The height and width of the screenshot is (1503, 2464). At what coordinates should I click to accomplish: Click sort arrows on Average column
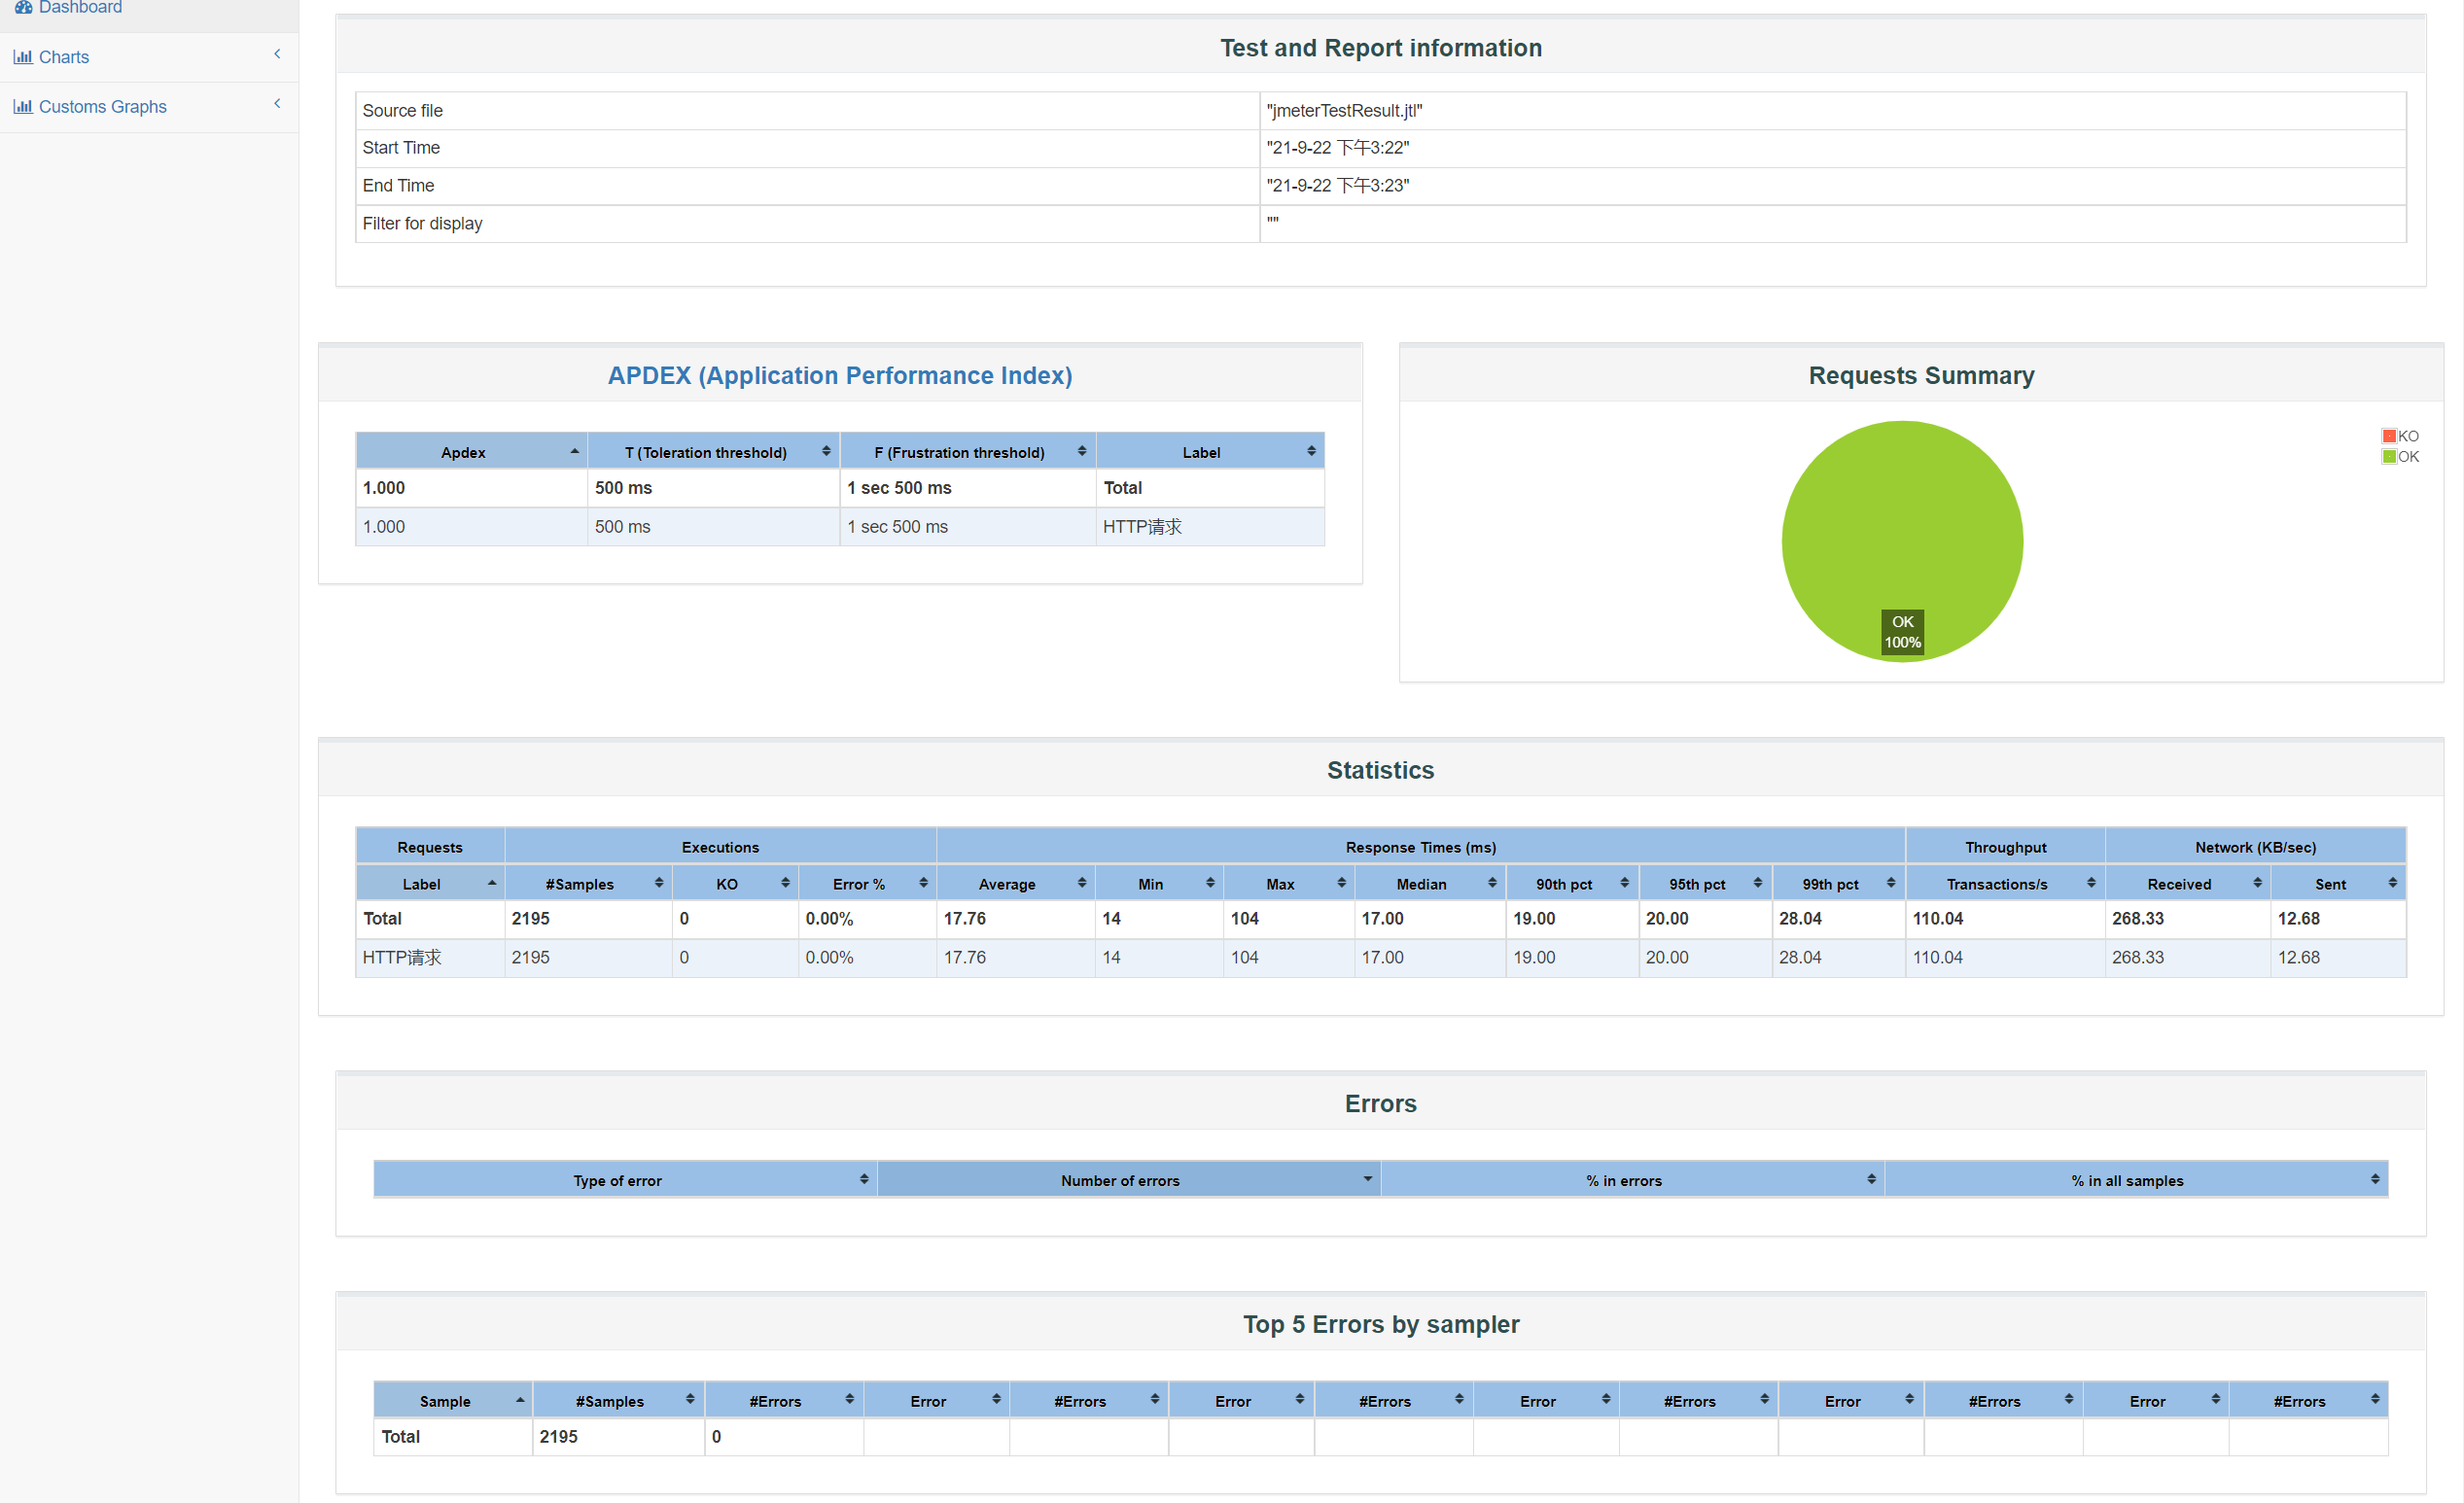pyautogui.click(x=1081, y=883)
